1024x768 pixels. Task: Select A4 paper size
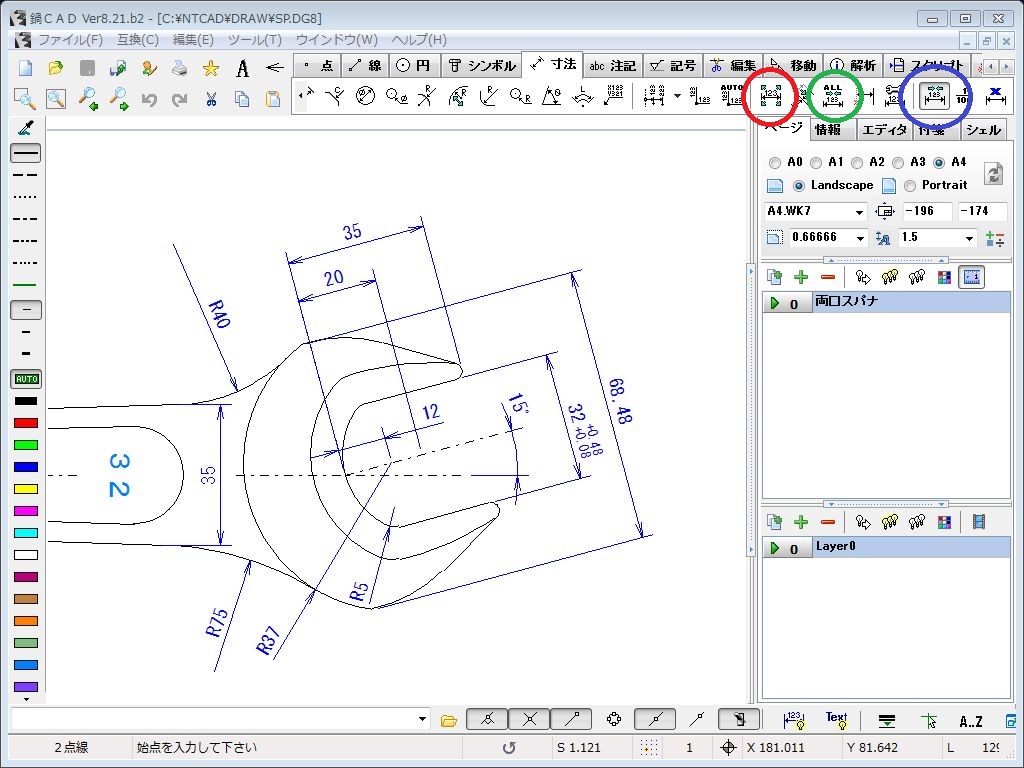939,163
